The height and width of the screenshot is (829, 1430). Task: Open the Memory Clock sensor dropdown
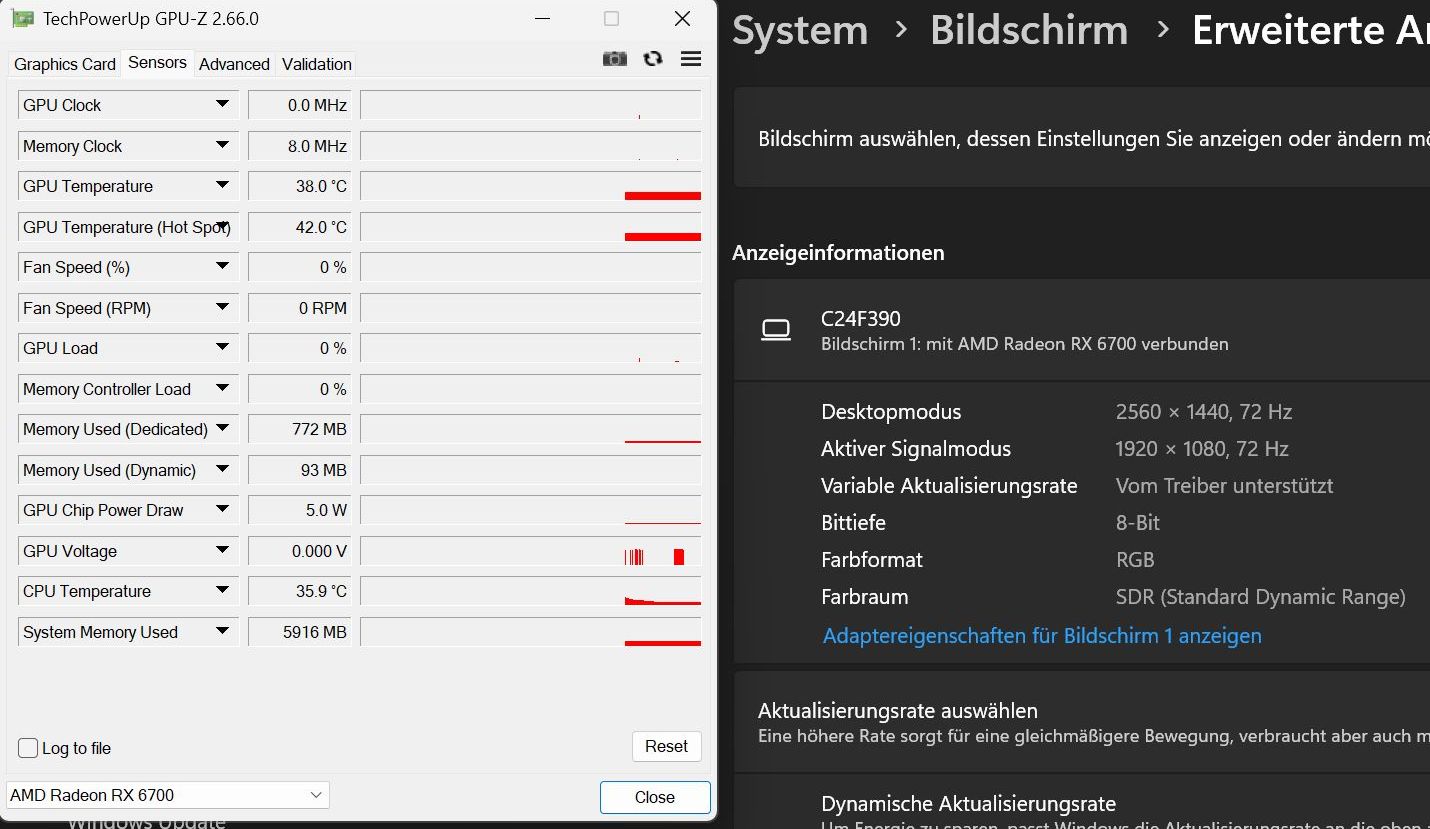click(x=222, y=146)
